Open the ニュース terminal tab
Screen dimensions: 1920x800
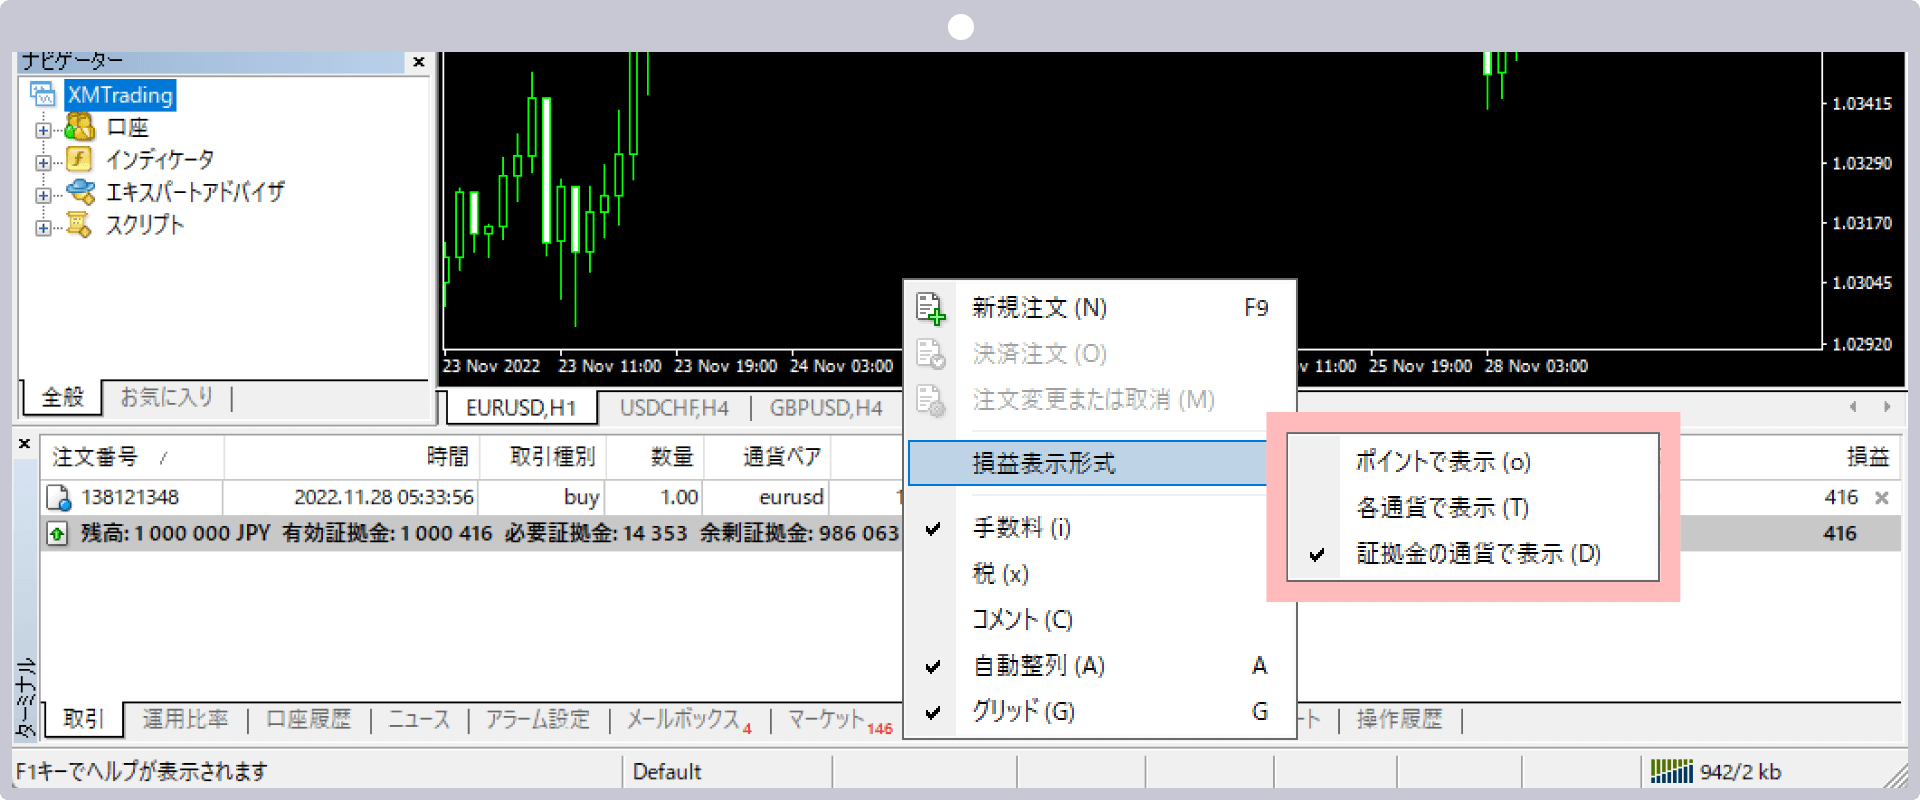[x=419, y=719]
